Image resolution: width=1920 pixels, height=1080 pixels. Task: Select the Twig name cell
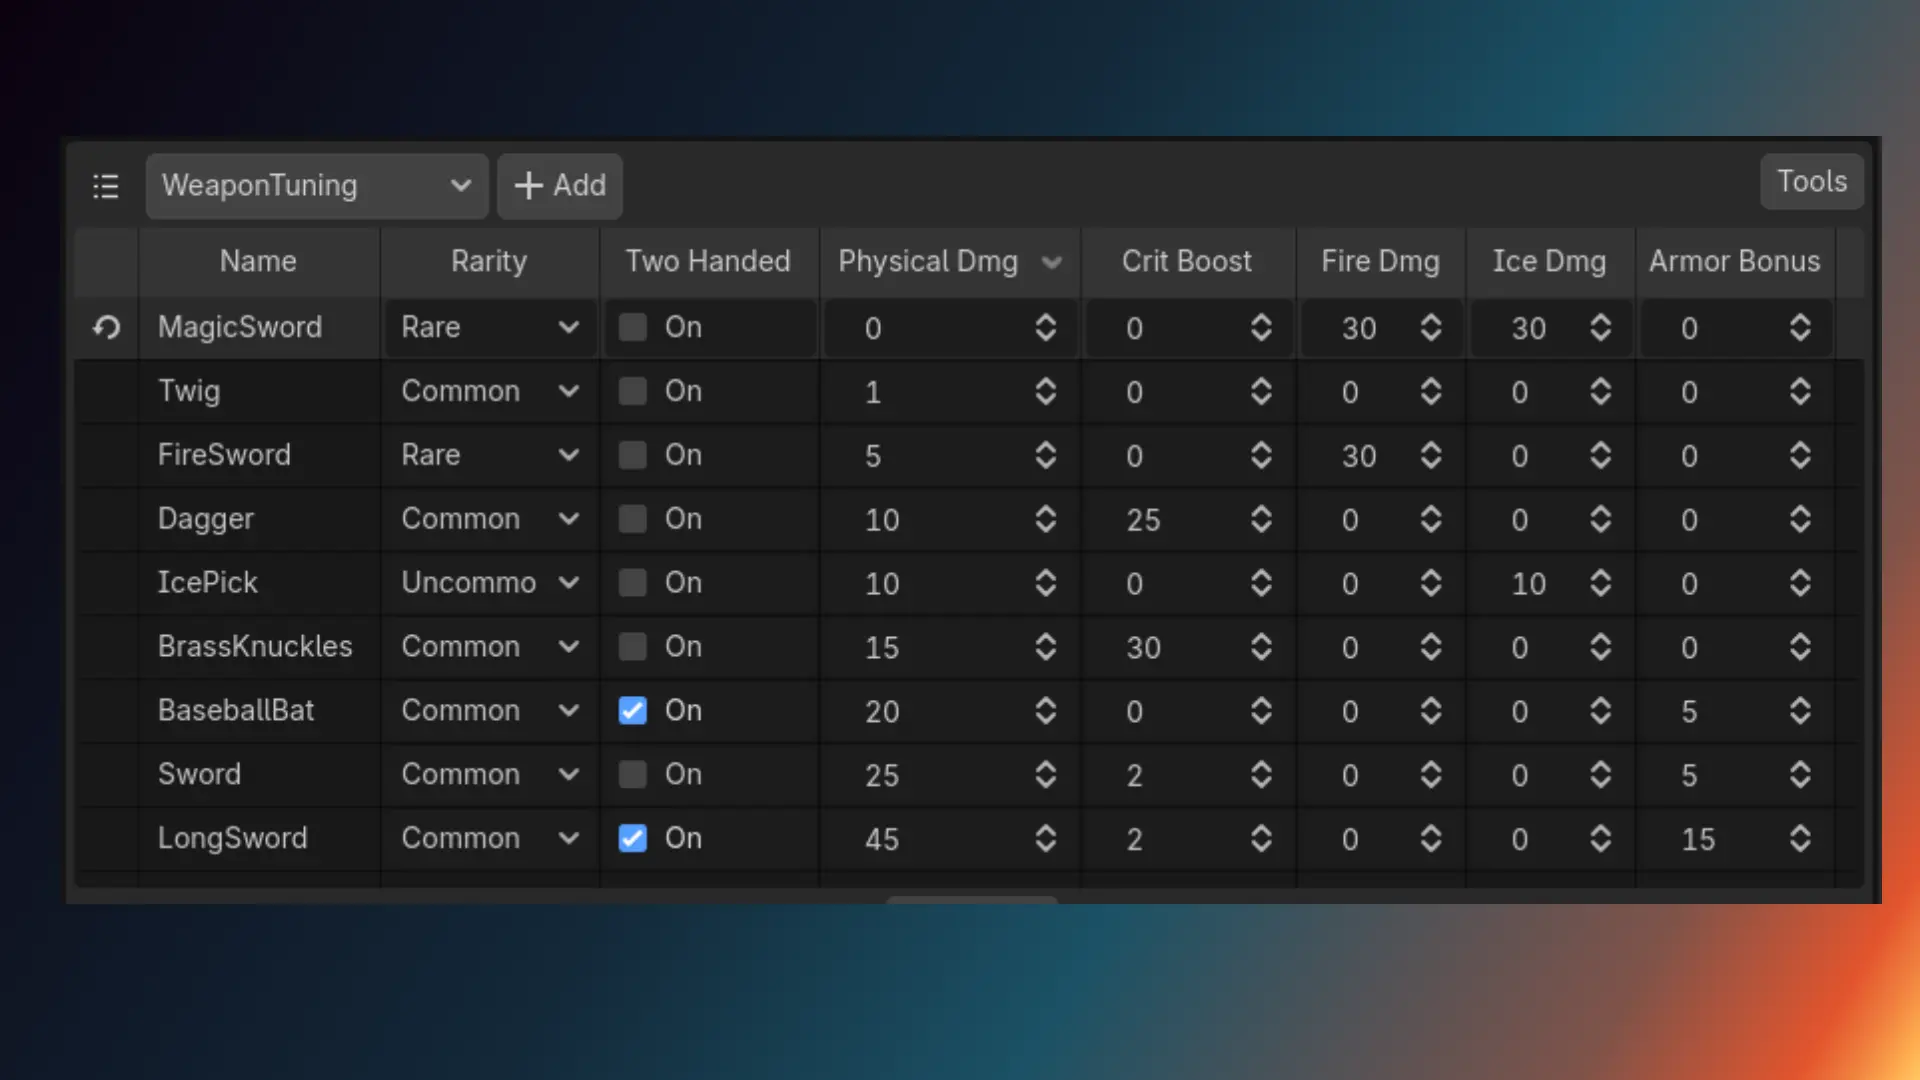pos(259,391)
